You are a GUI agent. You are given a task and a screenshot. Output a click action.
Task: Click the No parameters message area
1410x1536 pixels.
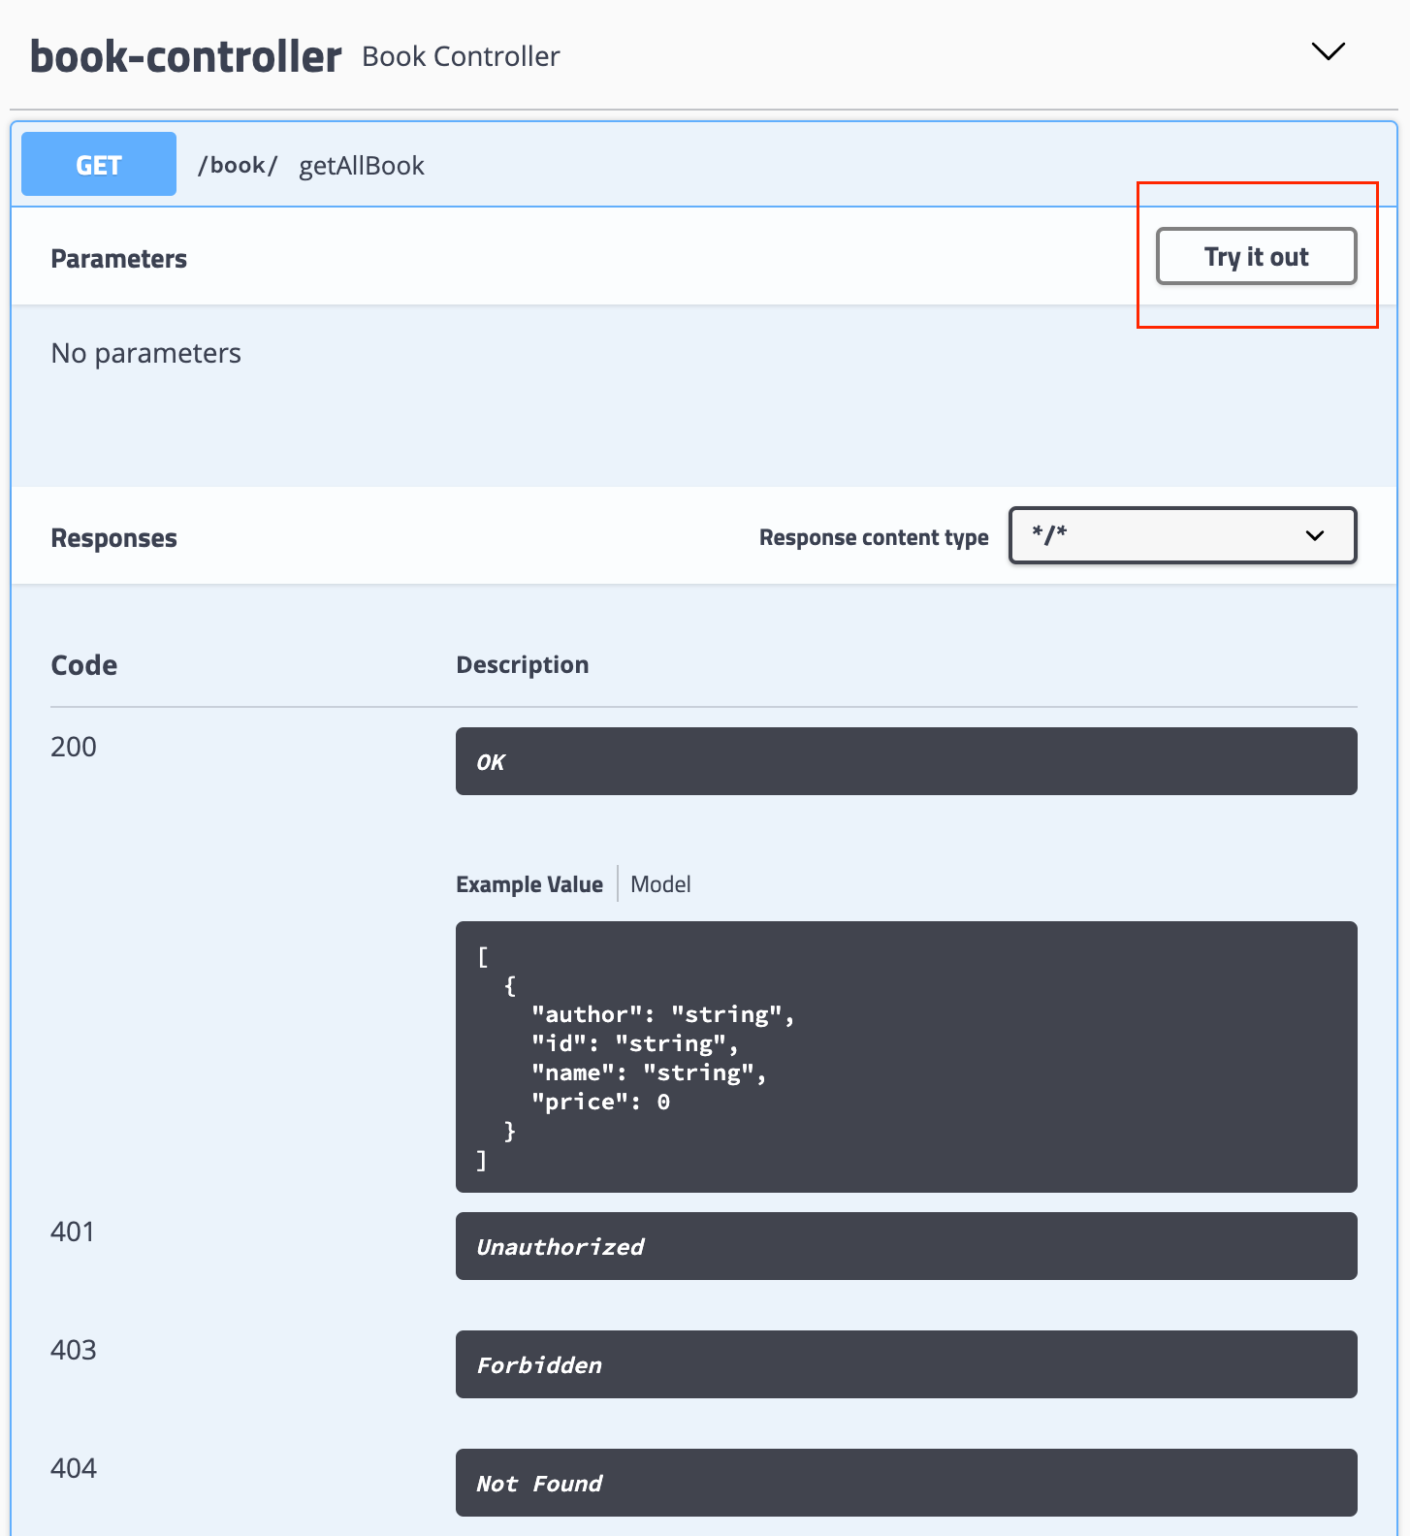coord(145,352)
